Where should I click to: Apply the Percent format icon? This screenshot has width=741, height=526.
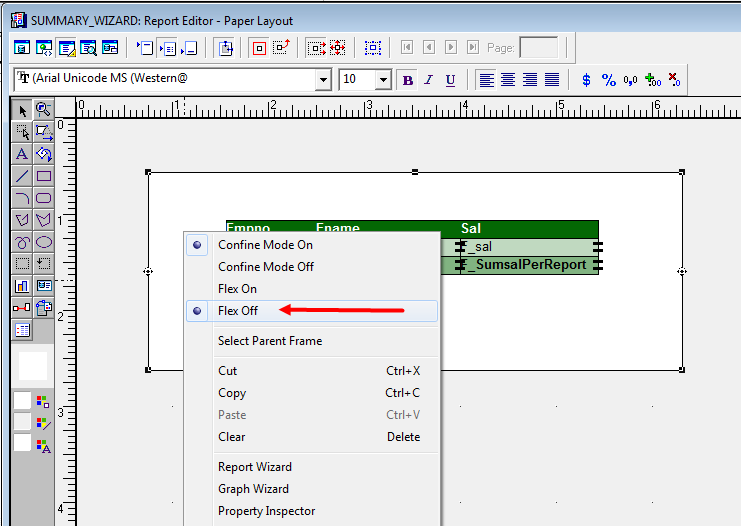tap(608, 80)
